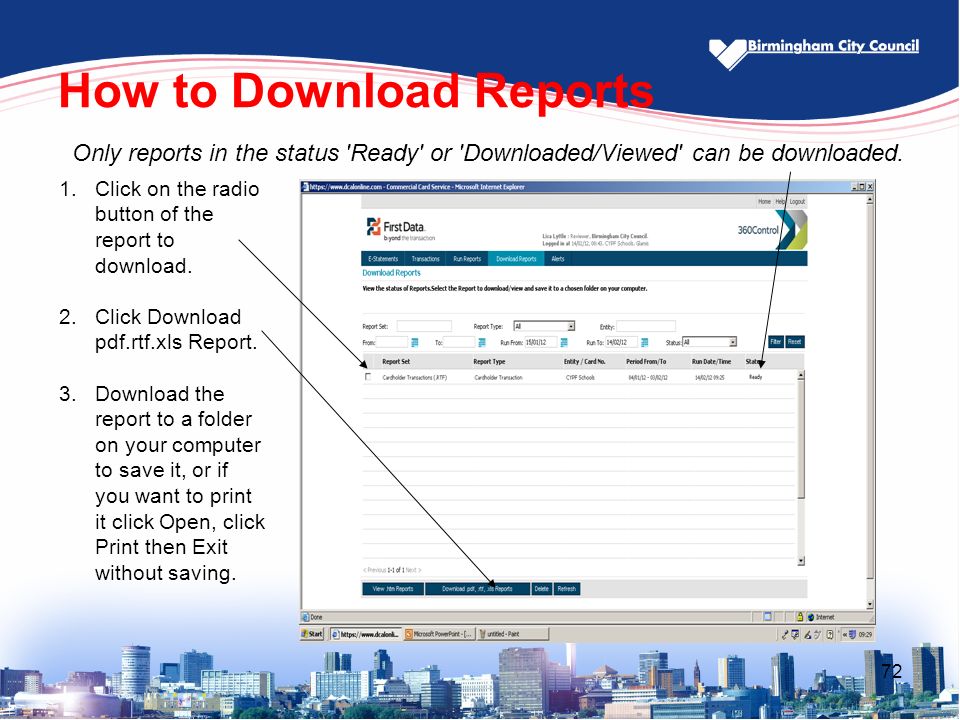Click Download .pdf, .rtf, .xls Reports button
This screenshot has height=720, width=960.
[x=478, y=589]
